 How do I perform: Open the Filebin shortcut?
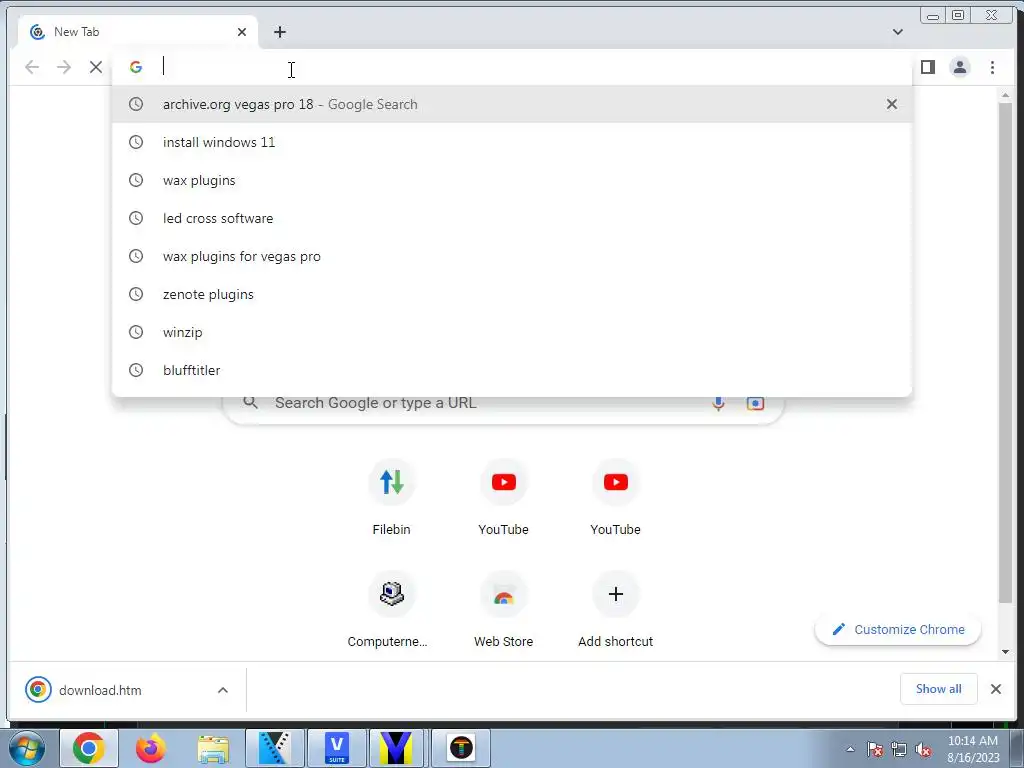[x=391, y=498]
